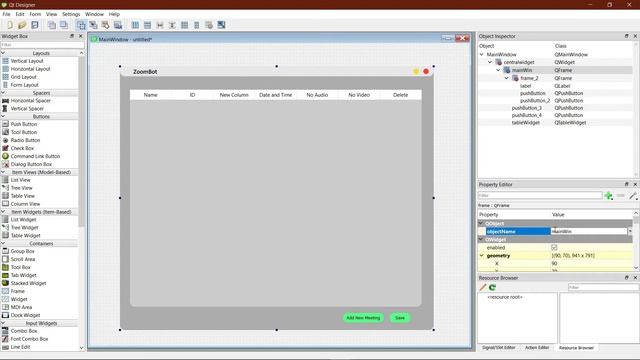
Task: Float the Widget Box panel with its dock icon
Action: 72,36
